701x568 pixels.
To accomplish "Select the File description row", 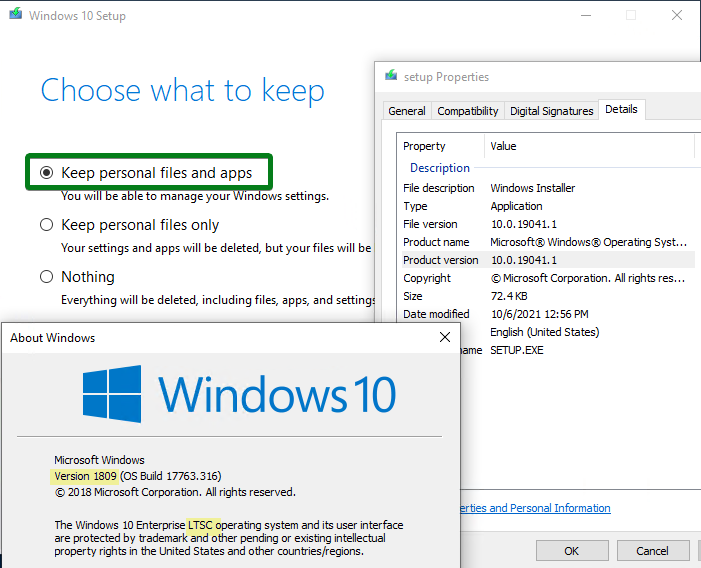I will pos(548,188).
